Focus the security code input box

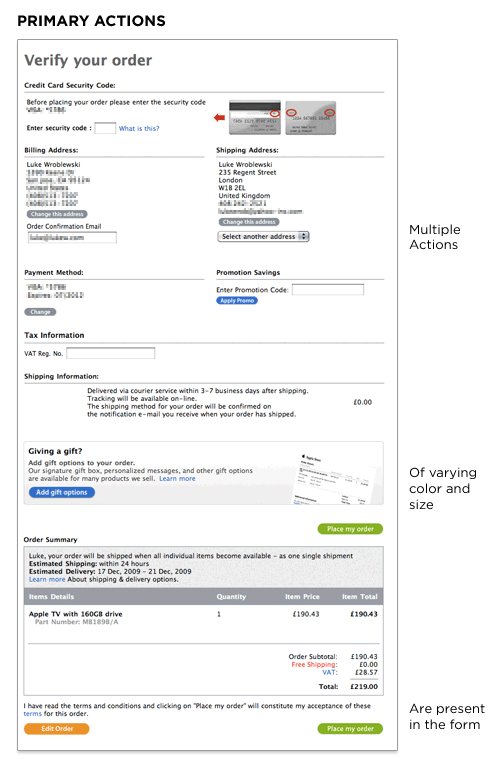coord(105,128)
